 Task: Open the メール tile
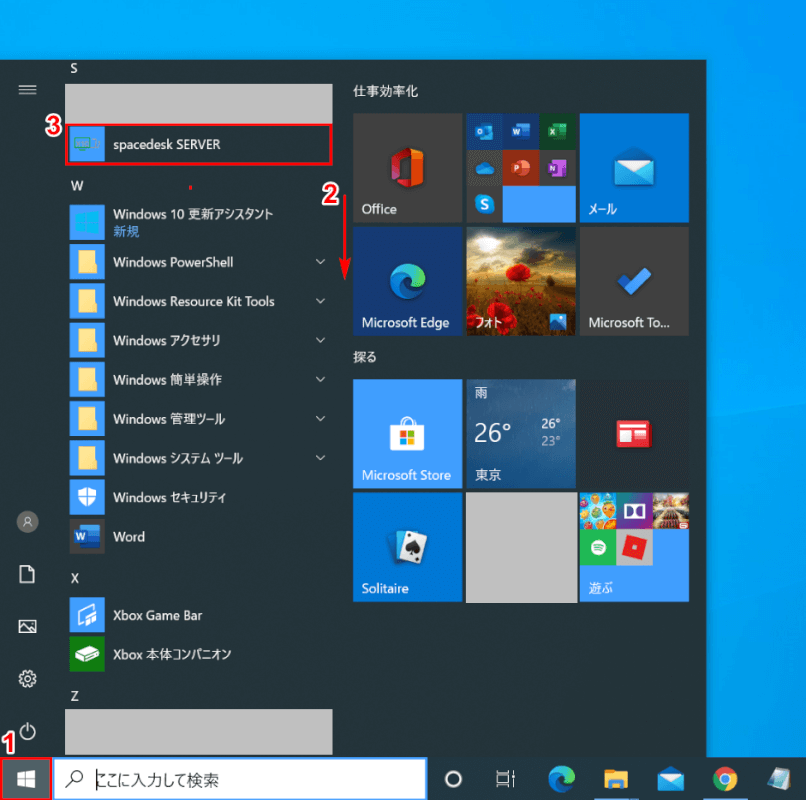point(634,168)
